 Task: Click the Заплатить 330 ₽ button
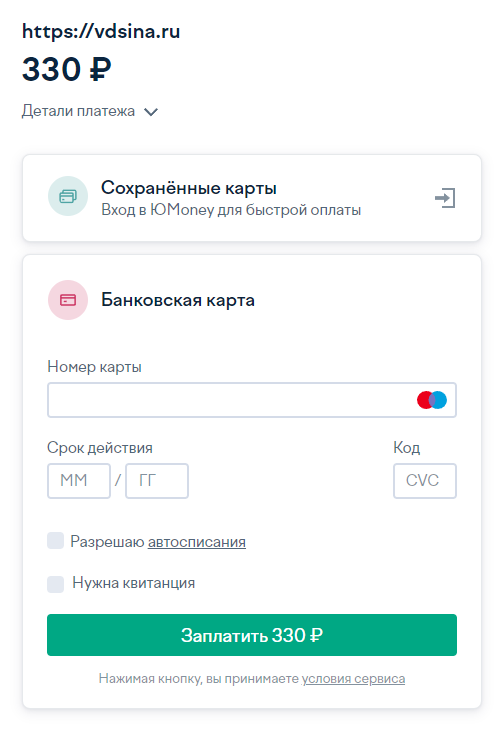point(252,635)
